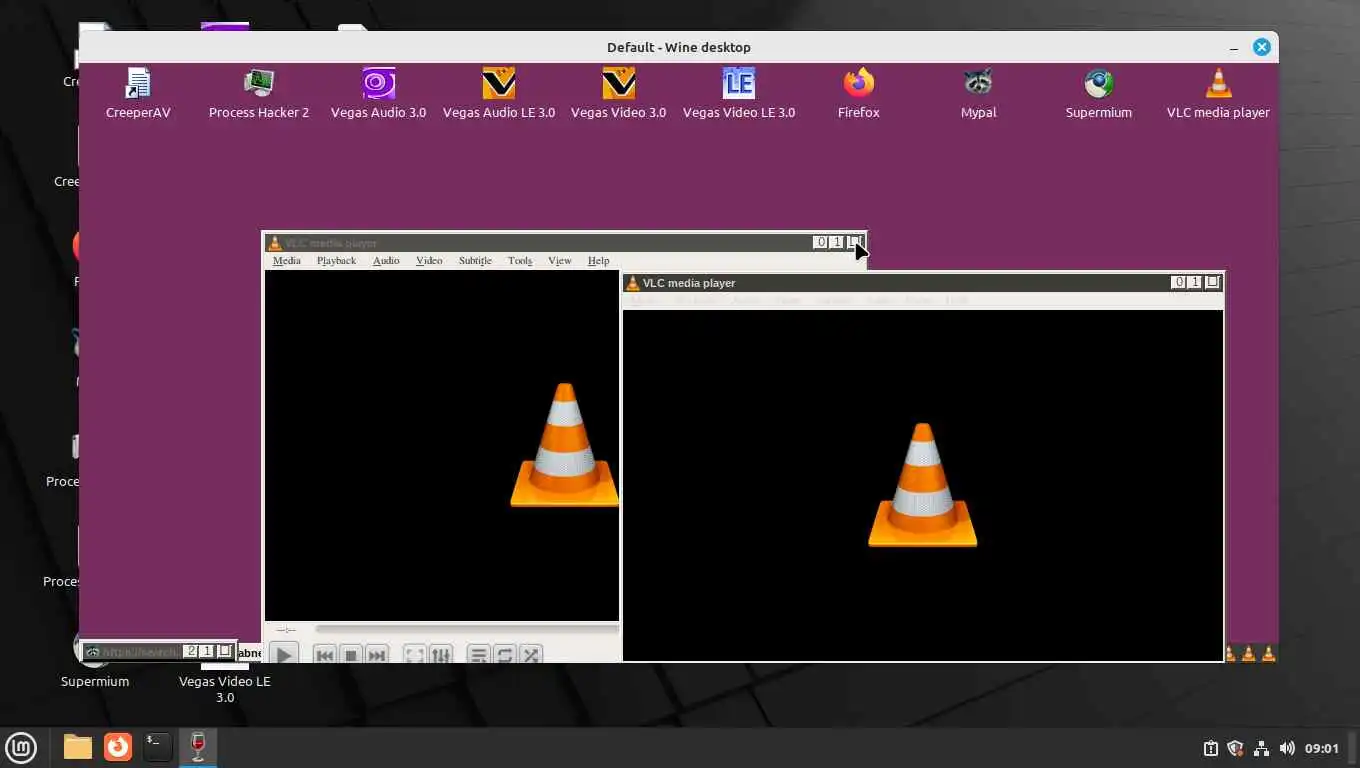Open the security shield tray icon

(x=1235, y=748)
